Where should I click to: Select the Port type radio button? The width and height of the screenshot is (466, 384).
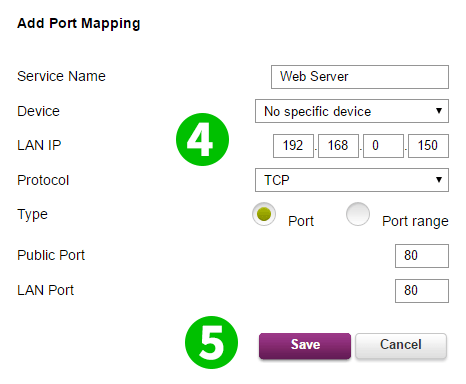[x=264, y=214]
